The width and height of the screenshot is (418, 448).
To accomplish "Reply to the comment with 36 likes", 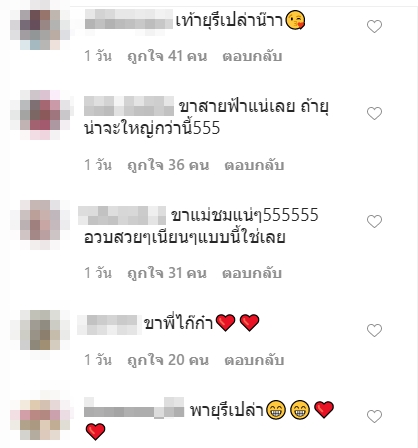I will (254, 165).
